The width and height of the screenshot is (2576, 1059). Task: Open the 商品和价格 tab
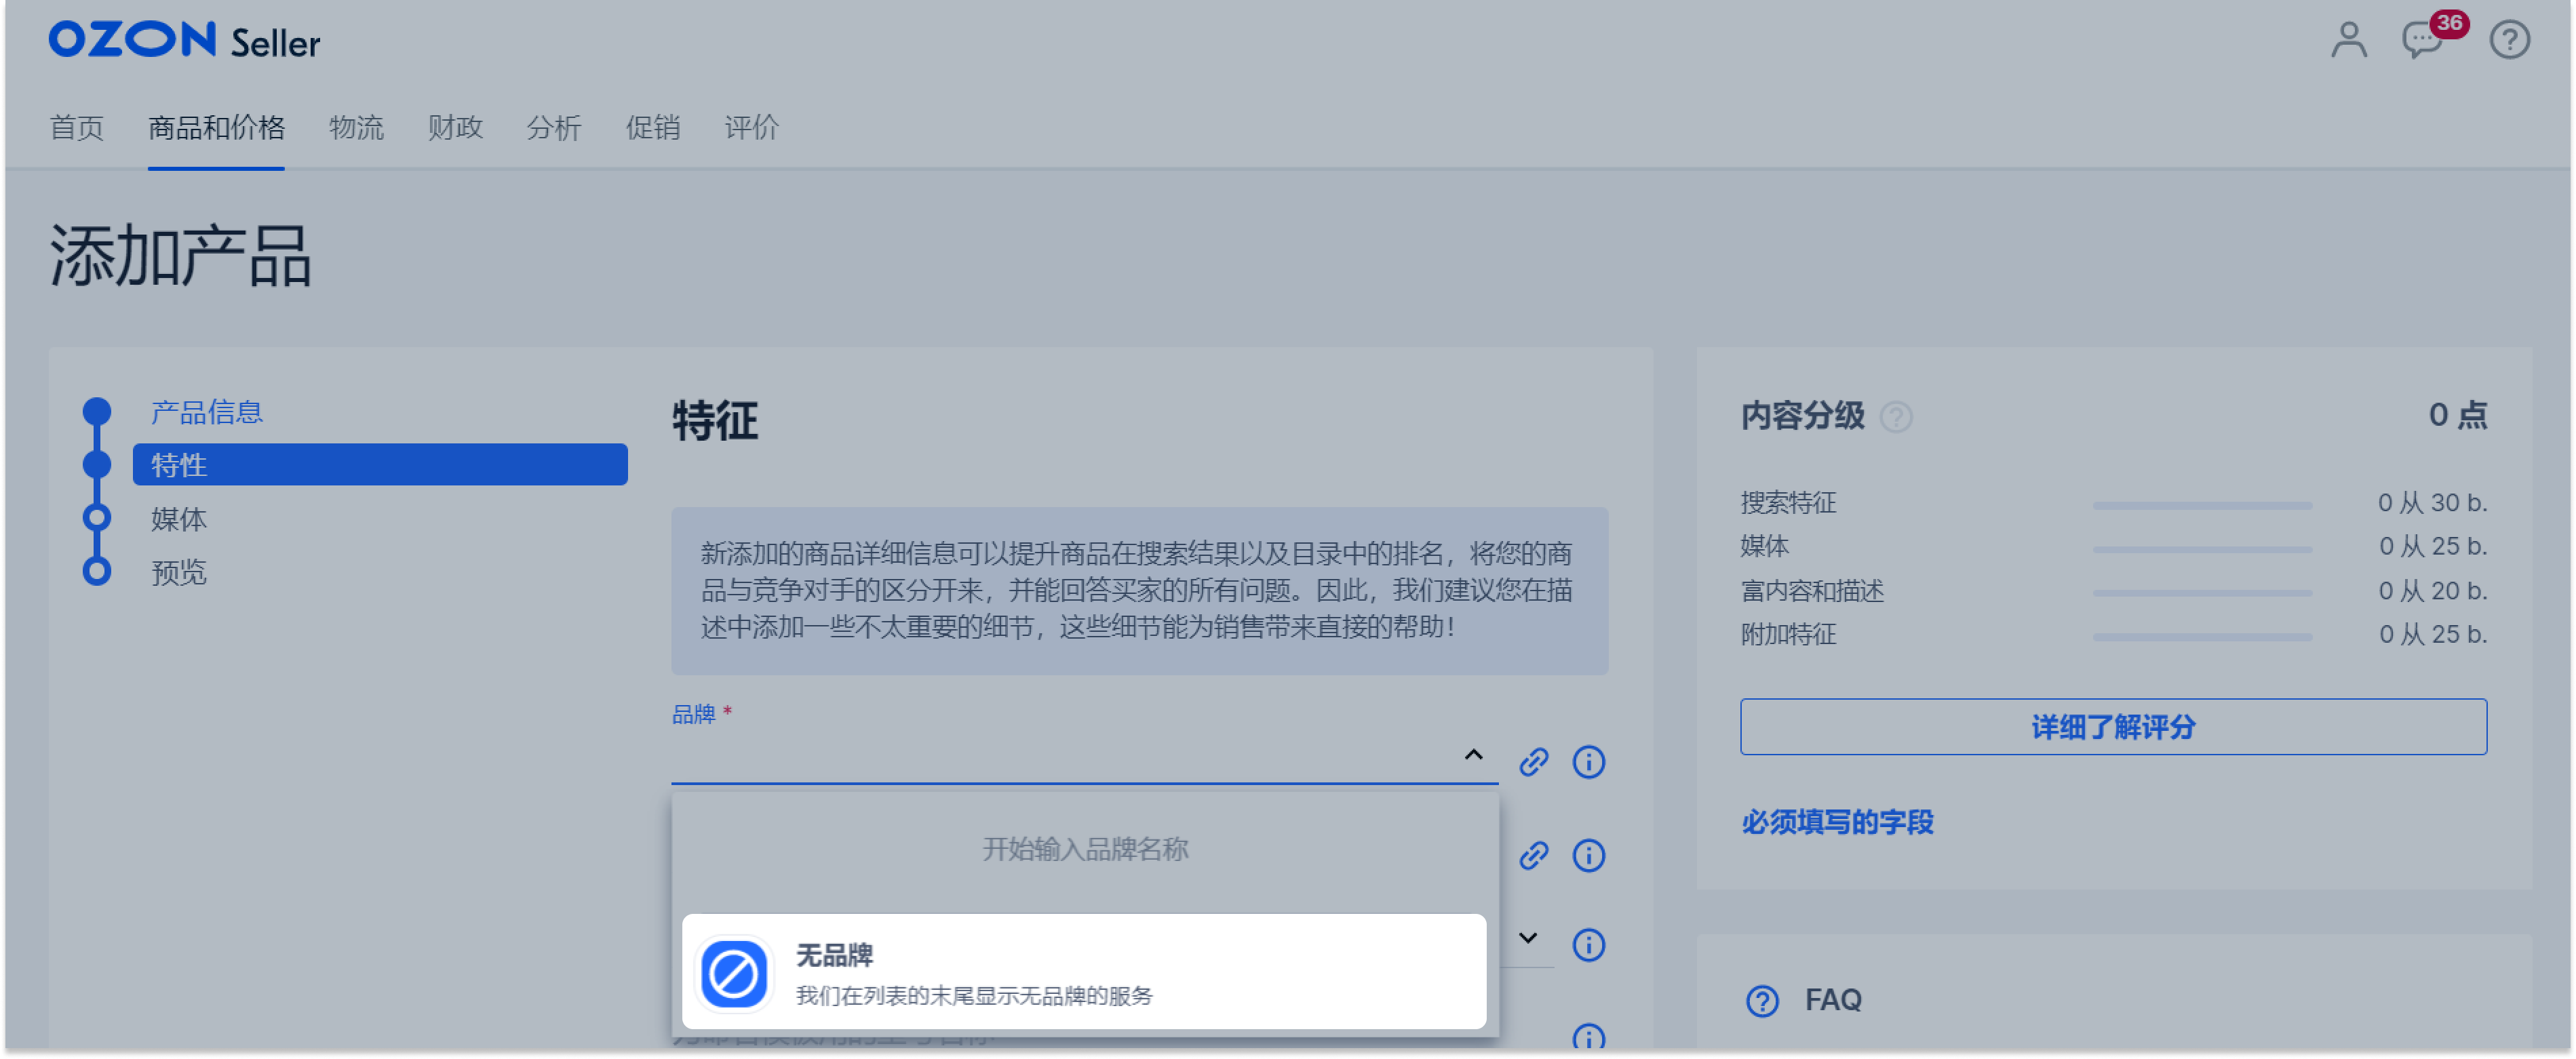[216, 127]
